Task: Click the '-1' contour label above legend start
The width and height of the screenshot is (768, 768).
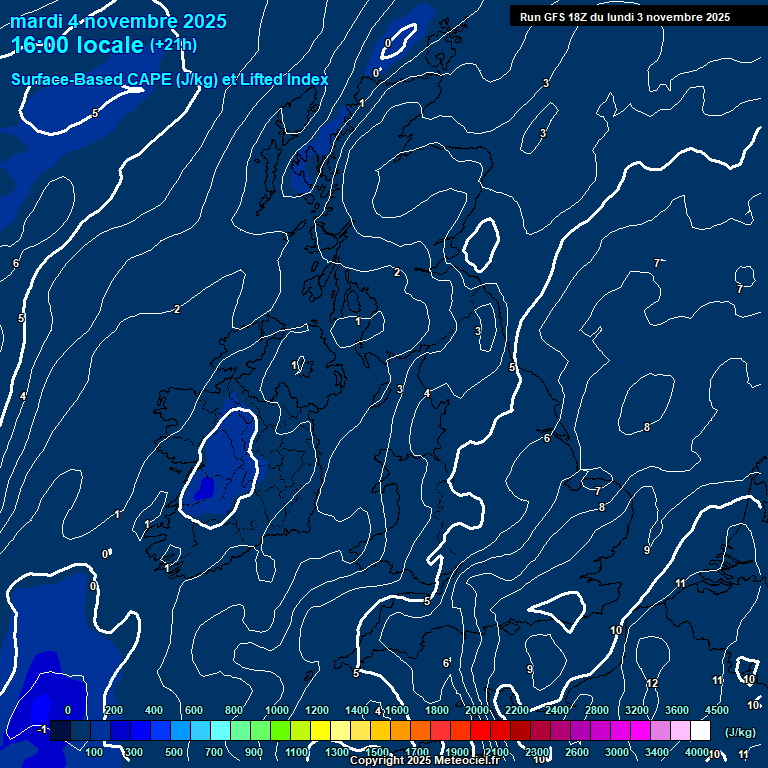Action: pyautogui.click(x=42, y=730)
